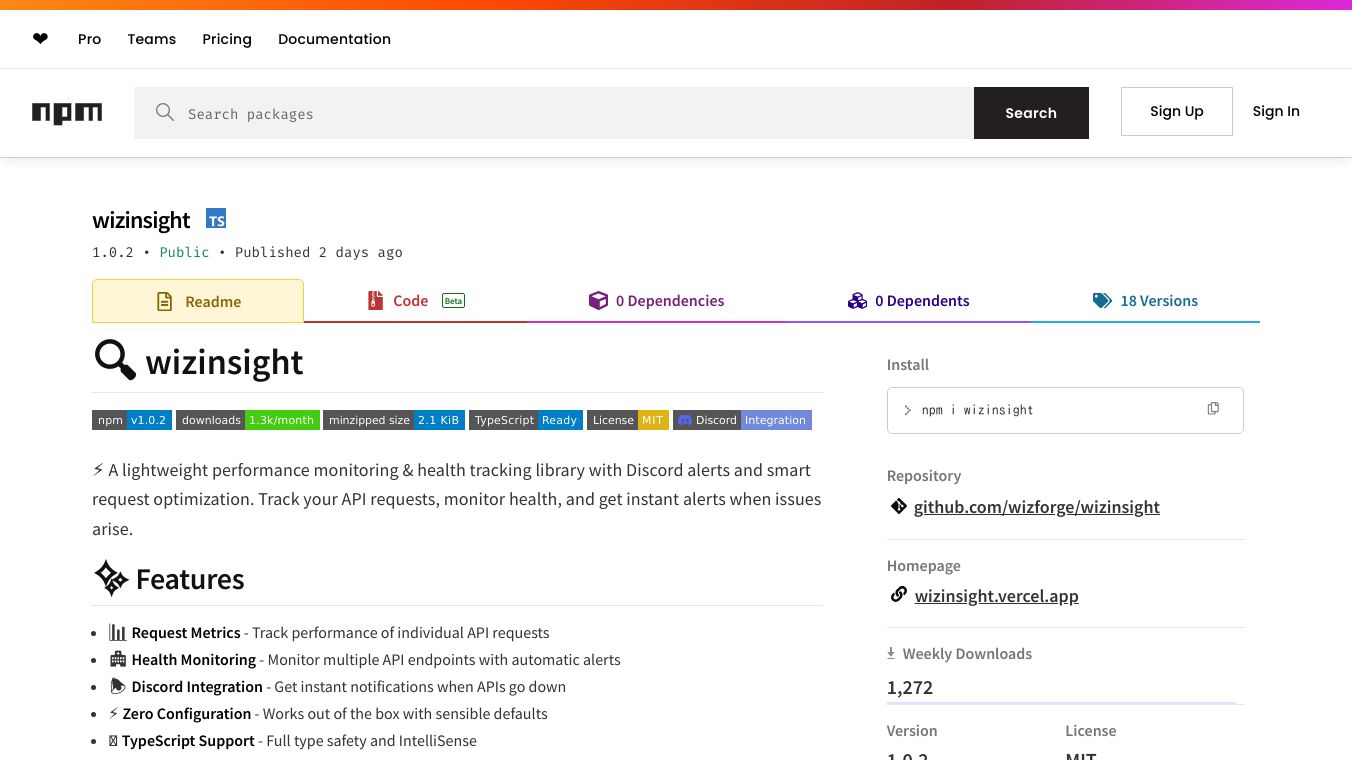The width and height of the screenshot is (1352, 760).
Task: View the 0 Dependents tab
Action: (908, 301)
